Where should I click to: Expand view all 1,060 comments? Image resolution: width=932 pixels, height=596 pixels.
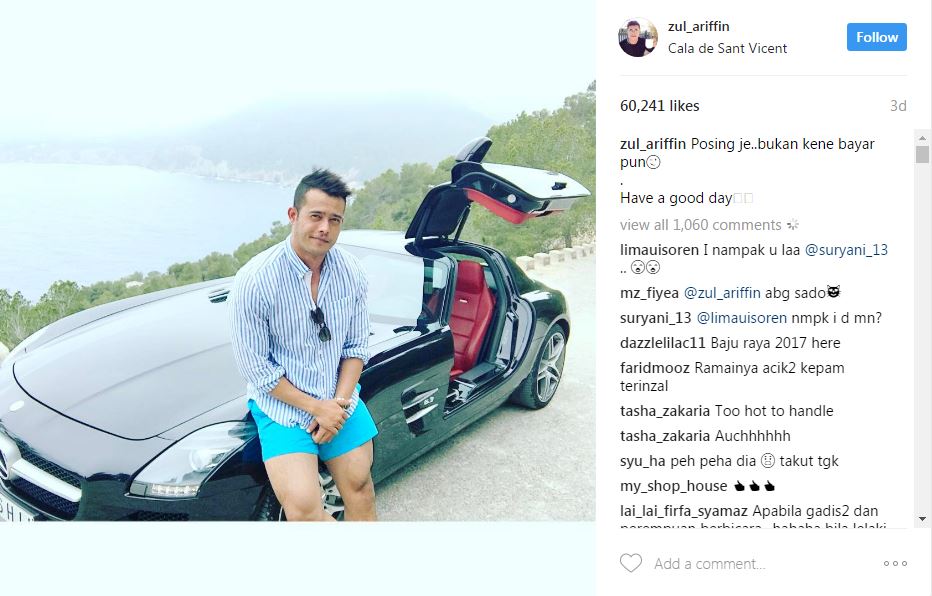(x=701, y=225)
